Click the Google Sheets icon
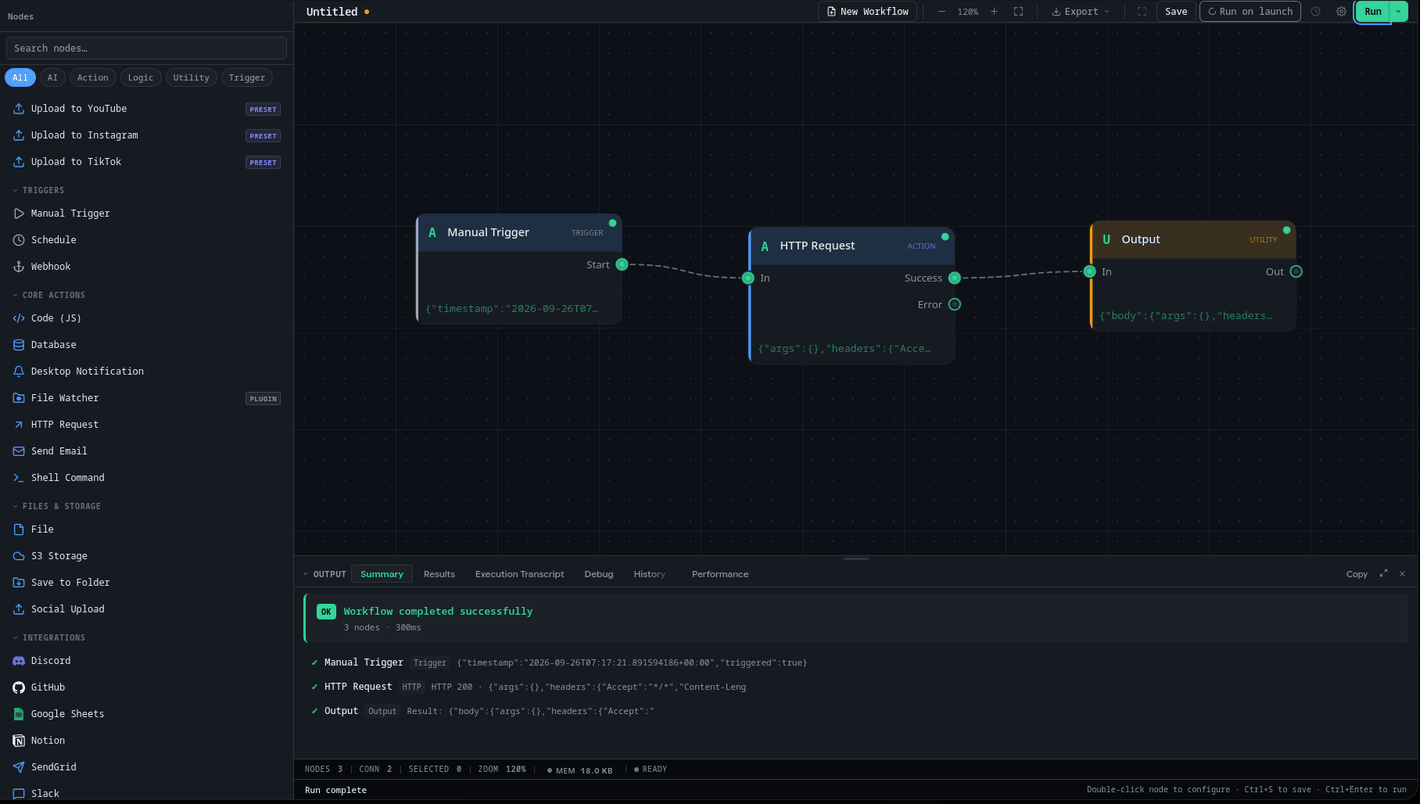Image resolution: width=1420 pixels, height=804 pixels. coord(18,714)
